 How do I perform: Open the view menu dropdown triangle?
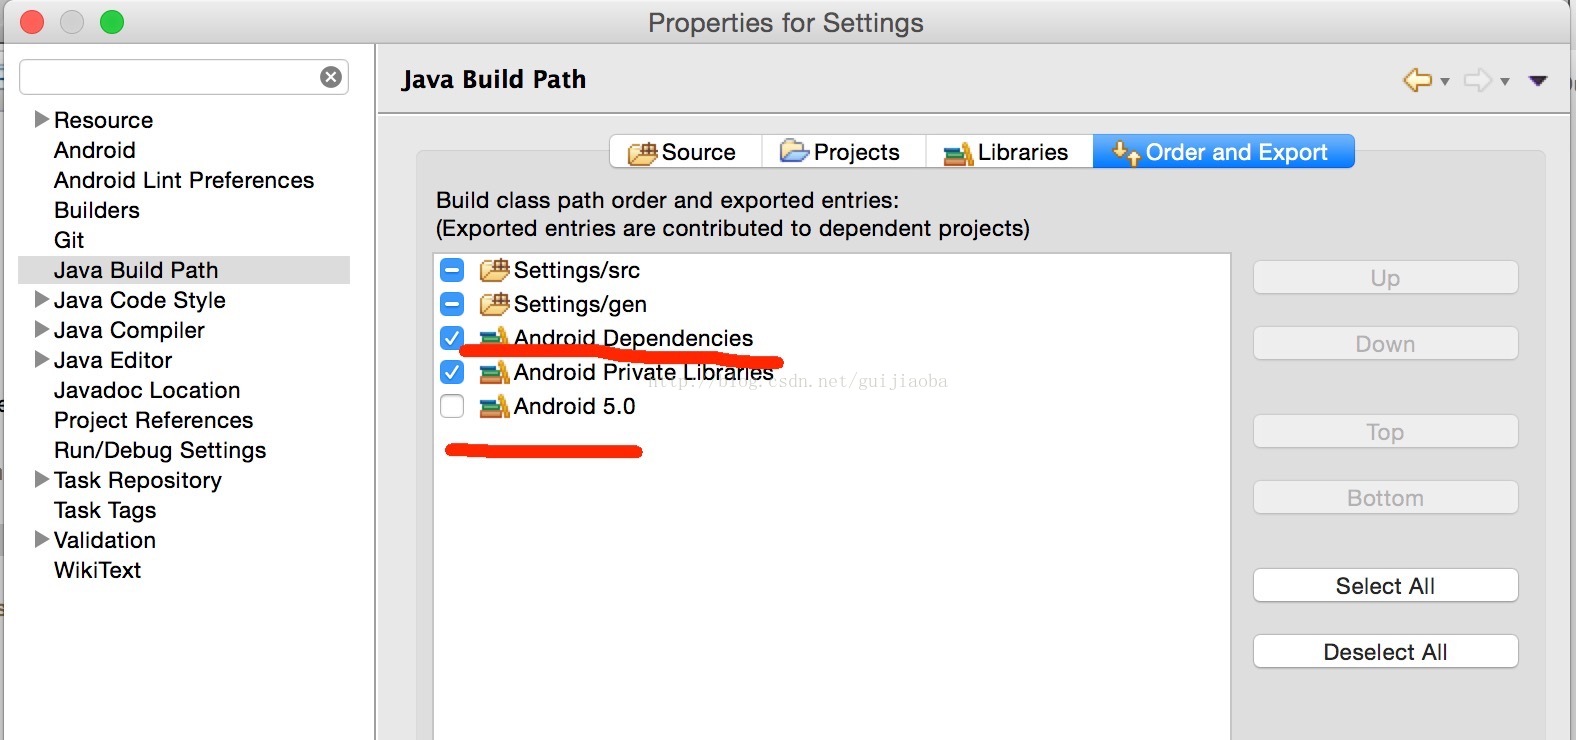coord(1538,80)
